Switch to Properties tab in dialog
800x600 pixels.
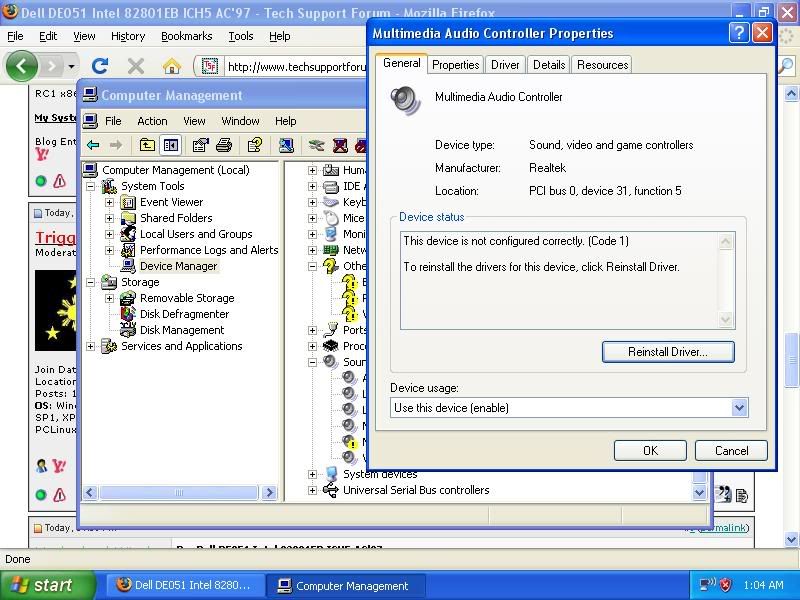455,65
